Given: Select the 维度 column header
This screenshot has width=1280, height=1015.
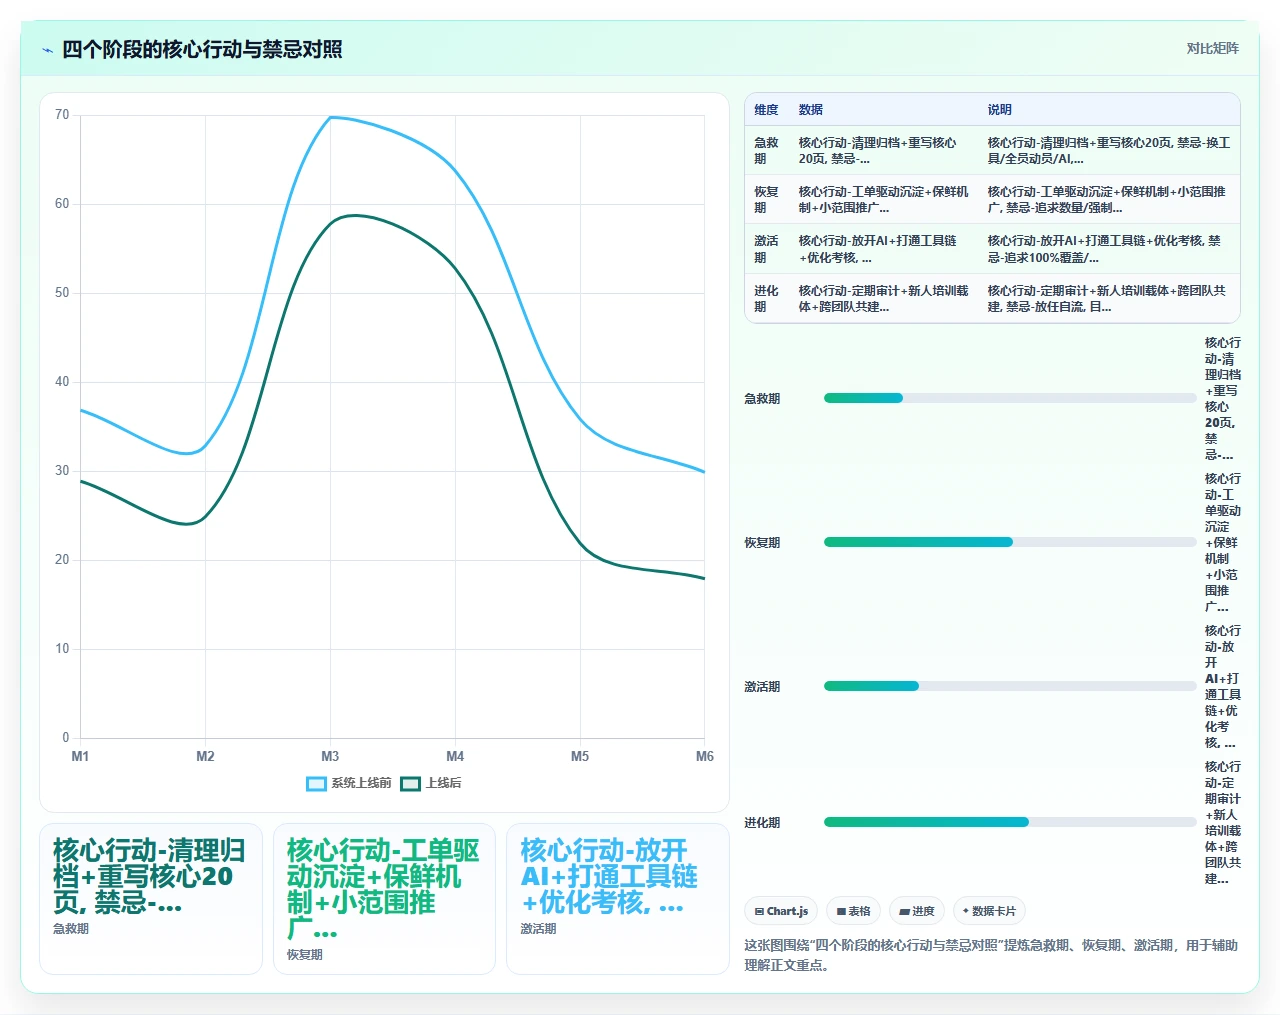Looking at the screenshot, I should click(x=766, y=110).
